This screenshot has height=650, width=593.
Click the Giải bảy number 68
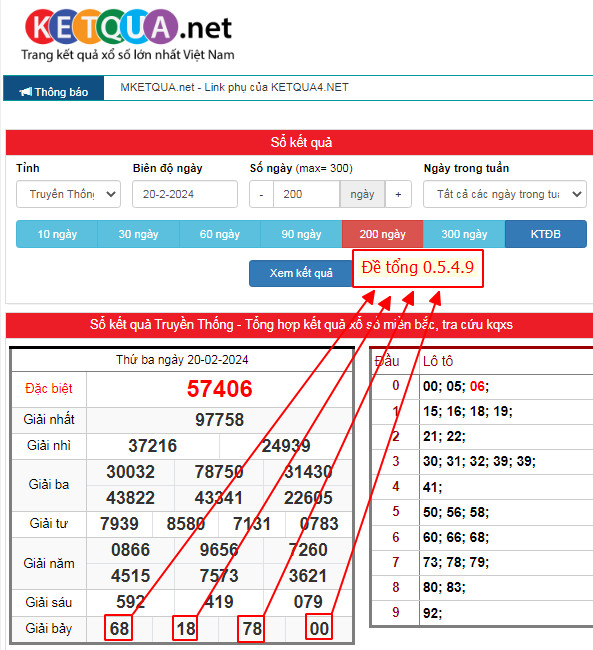(119, 628)
